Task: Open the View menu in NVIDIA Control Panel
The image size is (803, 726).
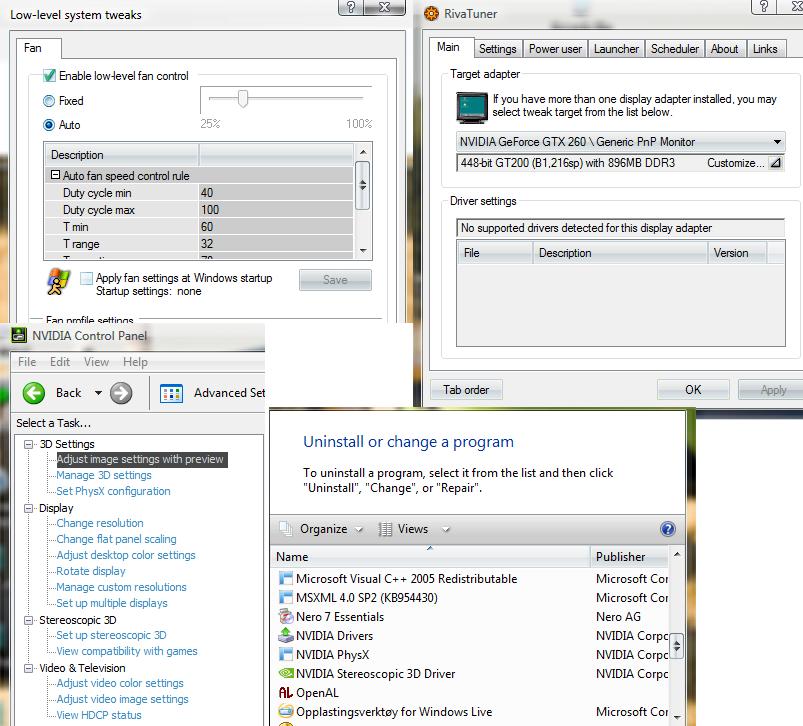Action: 96,362
